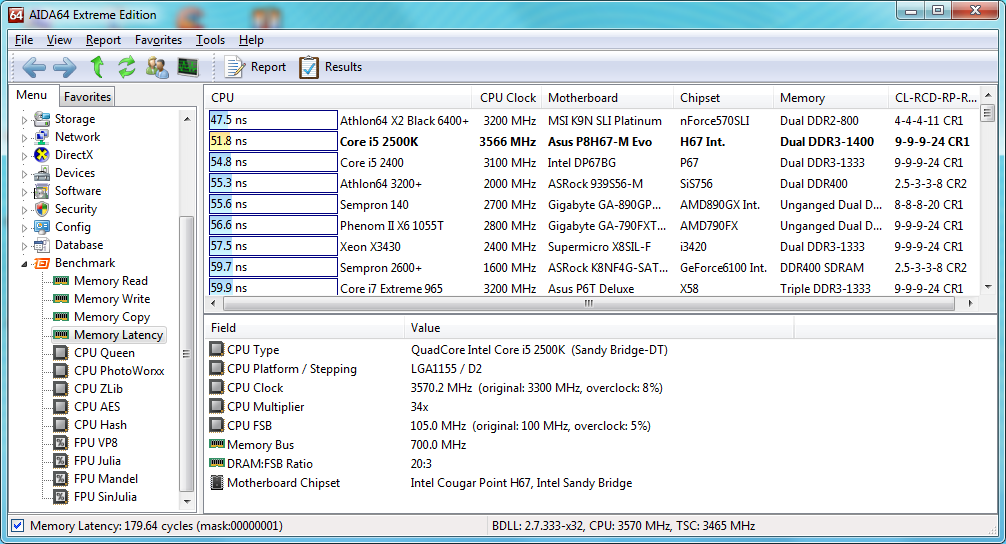The height and width of the screenshot is (544, 1006).
Task: Select Database icon in the menu tree
Action: 42,244
